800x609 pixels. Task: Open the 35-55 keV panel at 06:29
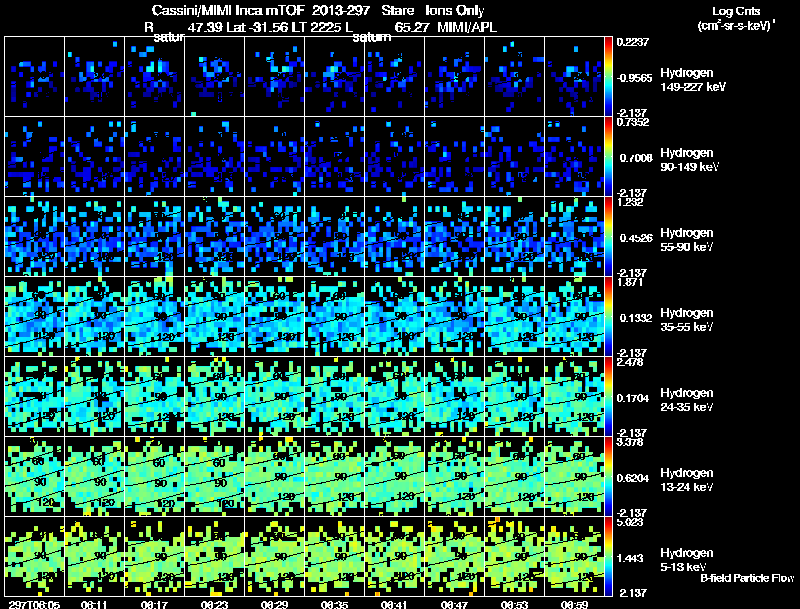275,317
